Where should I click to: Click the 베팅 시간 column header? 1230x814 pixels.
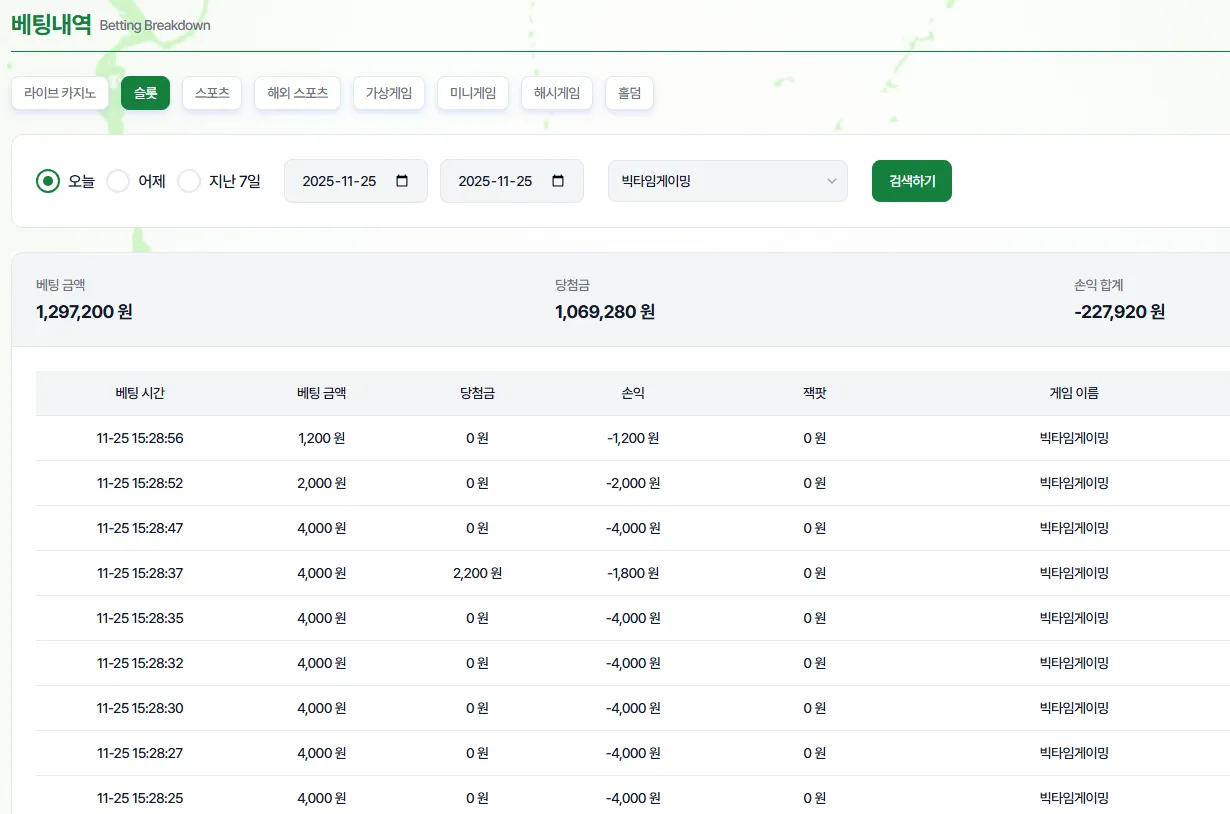click(x=140, y=393)
